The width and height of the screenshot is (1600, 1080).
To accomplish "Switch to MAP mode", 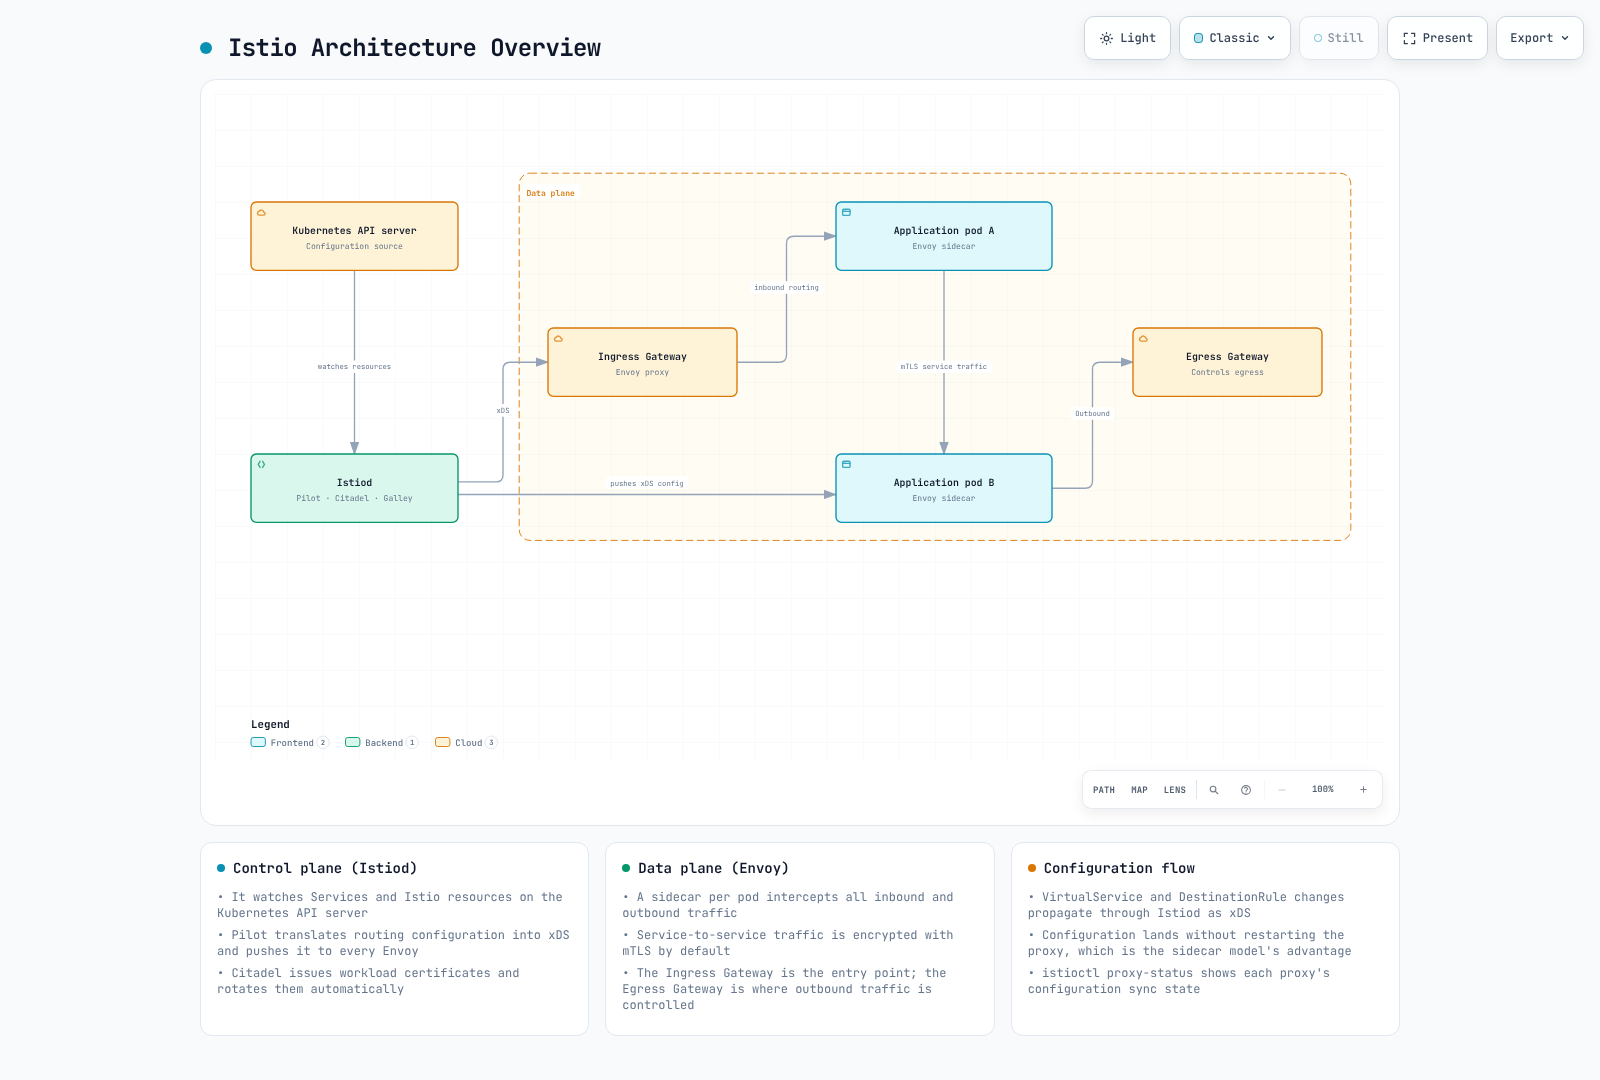I will coord(1139,790).
